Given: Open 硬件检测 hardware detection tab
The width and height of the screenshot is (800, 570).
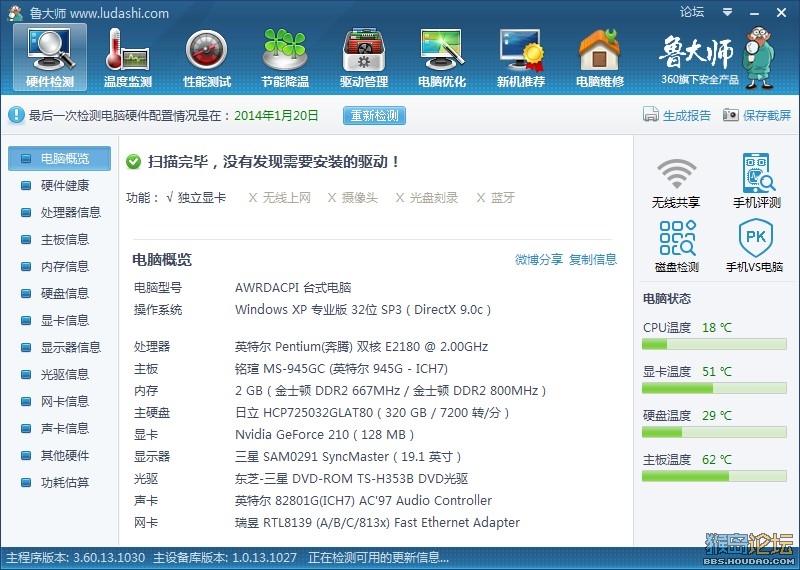Looking at the screenshot, I should [x=50, y=57].
